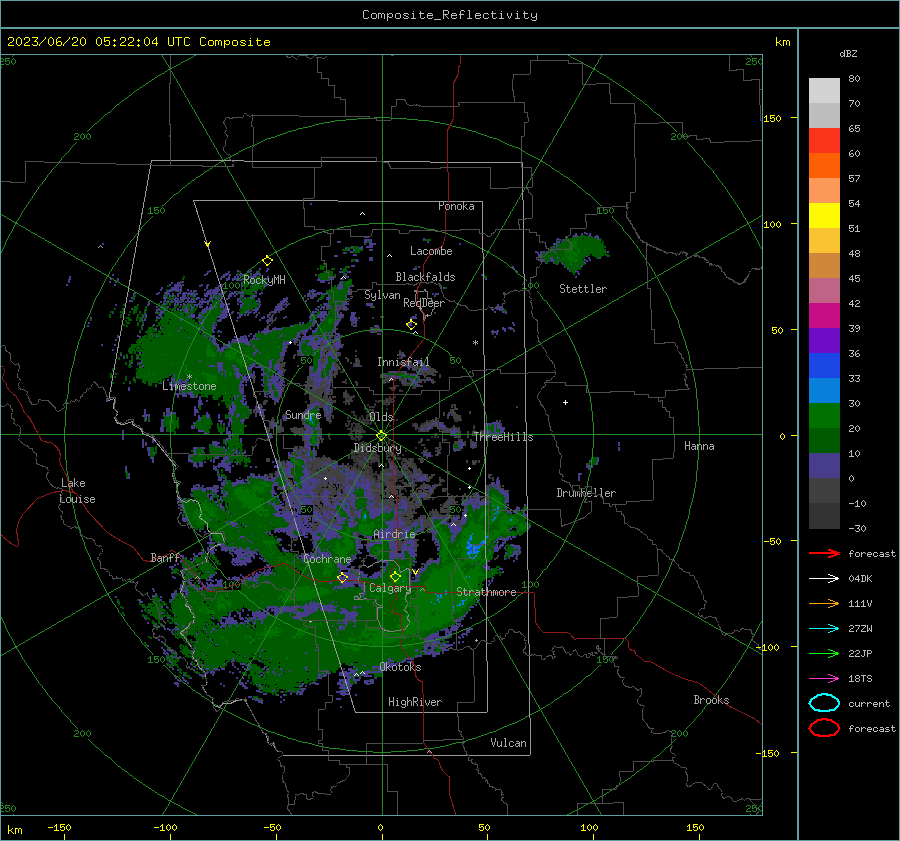The width and height of the screenshot is (900, 841).
Task: Click the Calgary city label
Action: (x=390, y=588)
